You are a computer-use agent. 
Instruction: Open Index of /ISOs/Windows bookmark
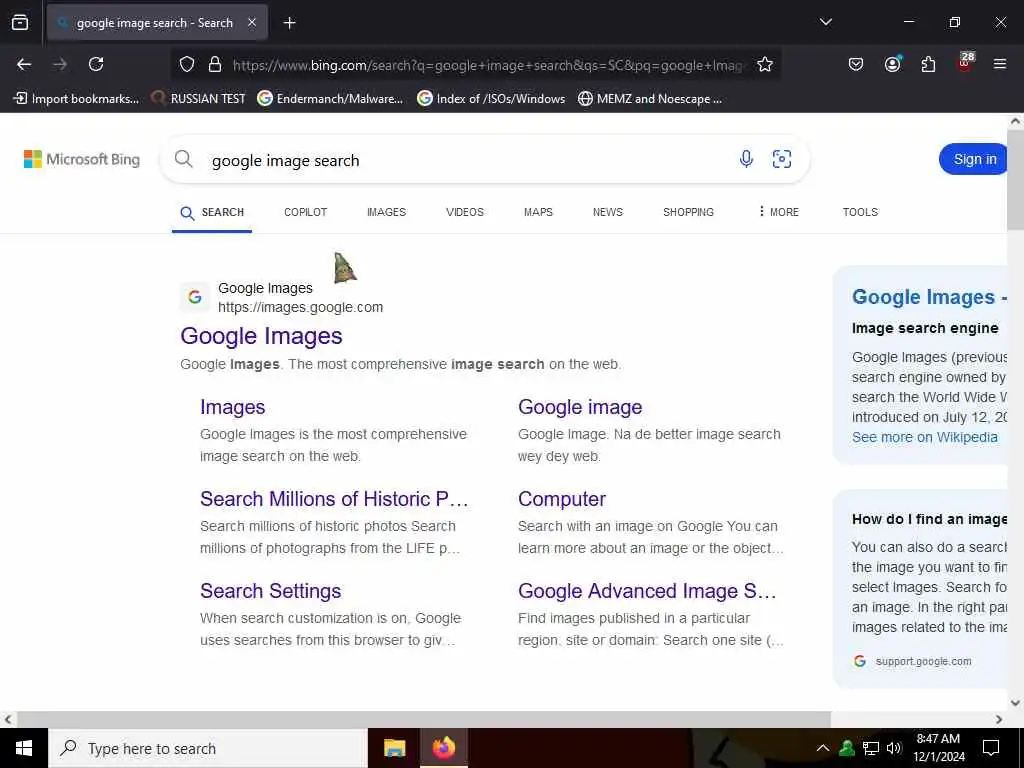(491, 99)
